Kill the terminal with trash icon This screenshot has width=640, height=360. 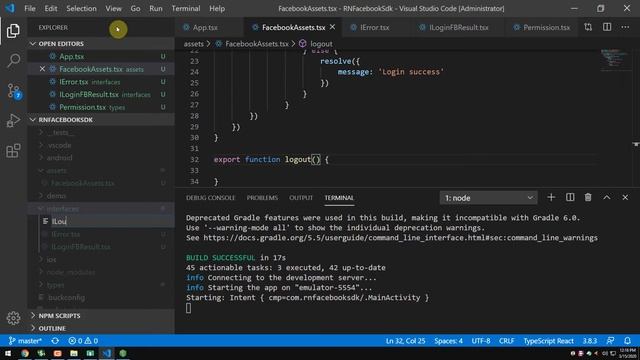tap(588, 198)
